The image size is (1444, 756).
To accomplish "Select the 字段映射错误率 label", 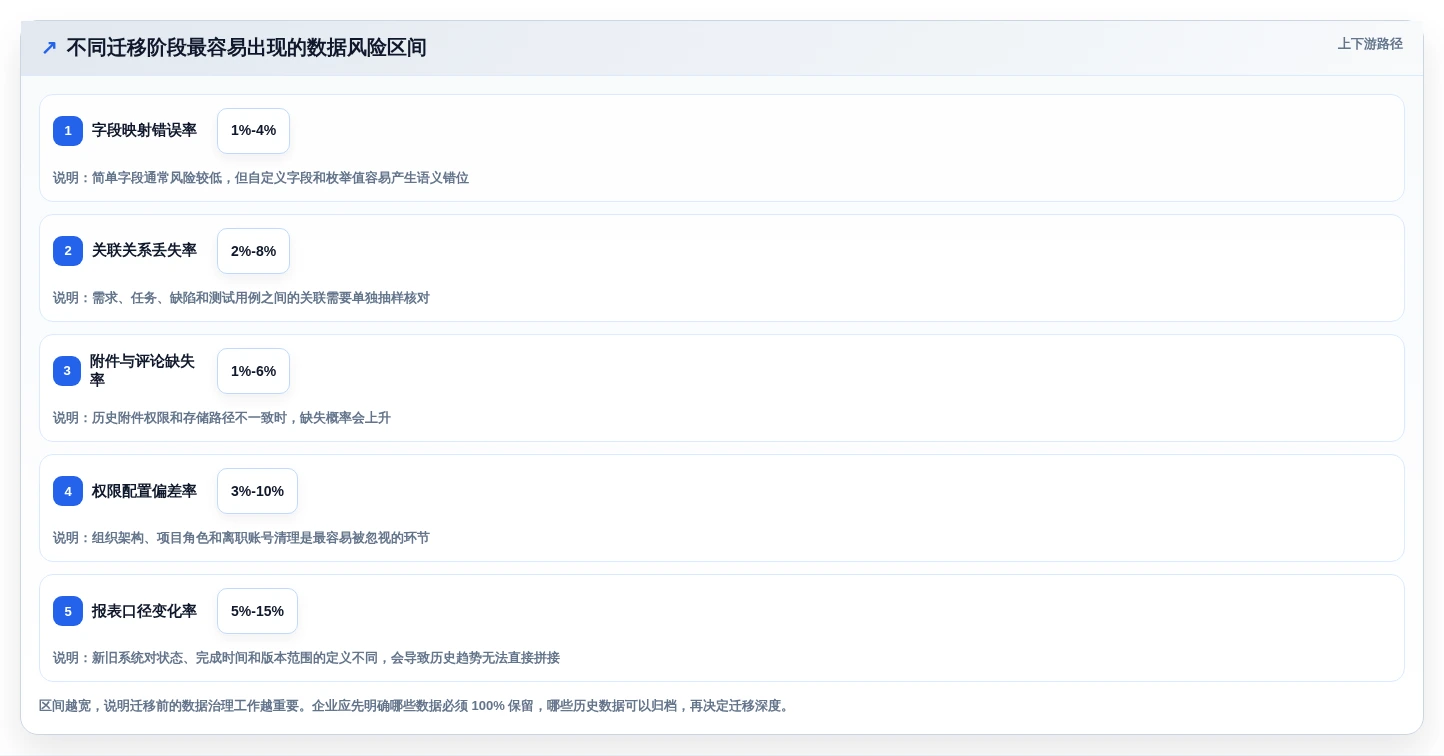I will (x=144, y=130).
